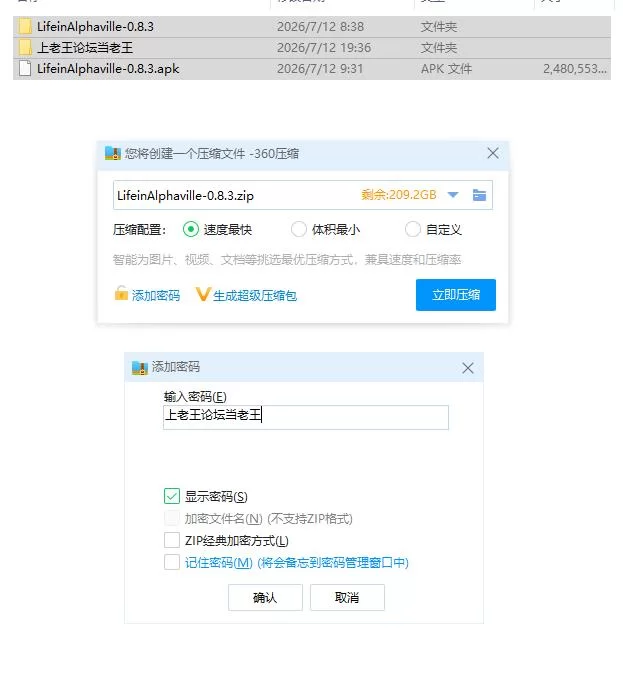
Task: Enable the 记住密码(M) checkbox
Action: 172,562
